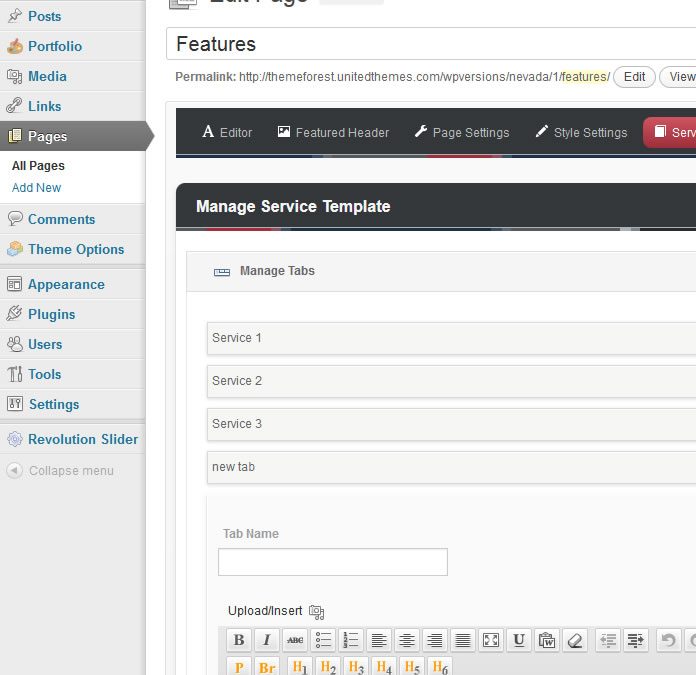Expand the Service 1 tab row
The height and width of the screenshot is (675, 696).
coord(450,338)
